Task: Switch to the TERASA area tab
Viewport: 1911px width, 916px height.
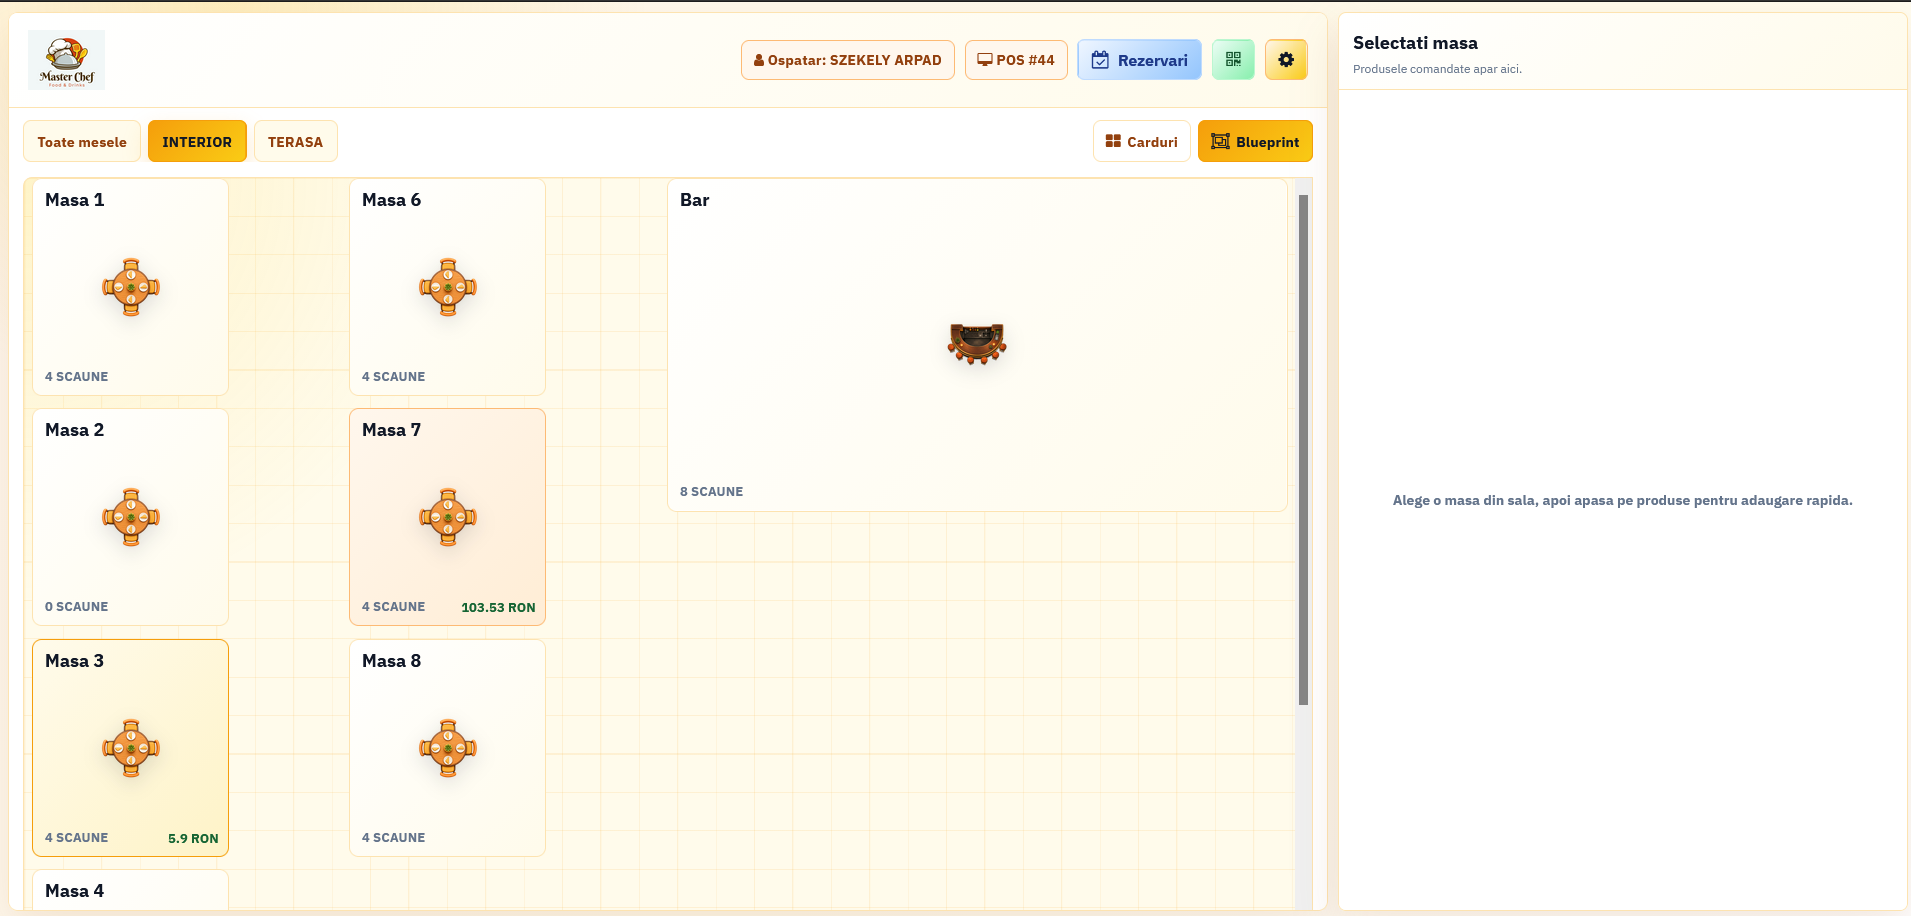Action: tap(295, 141)
